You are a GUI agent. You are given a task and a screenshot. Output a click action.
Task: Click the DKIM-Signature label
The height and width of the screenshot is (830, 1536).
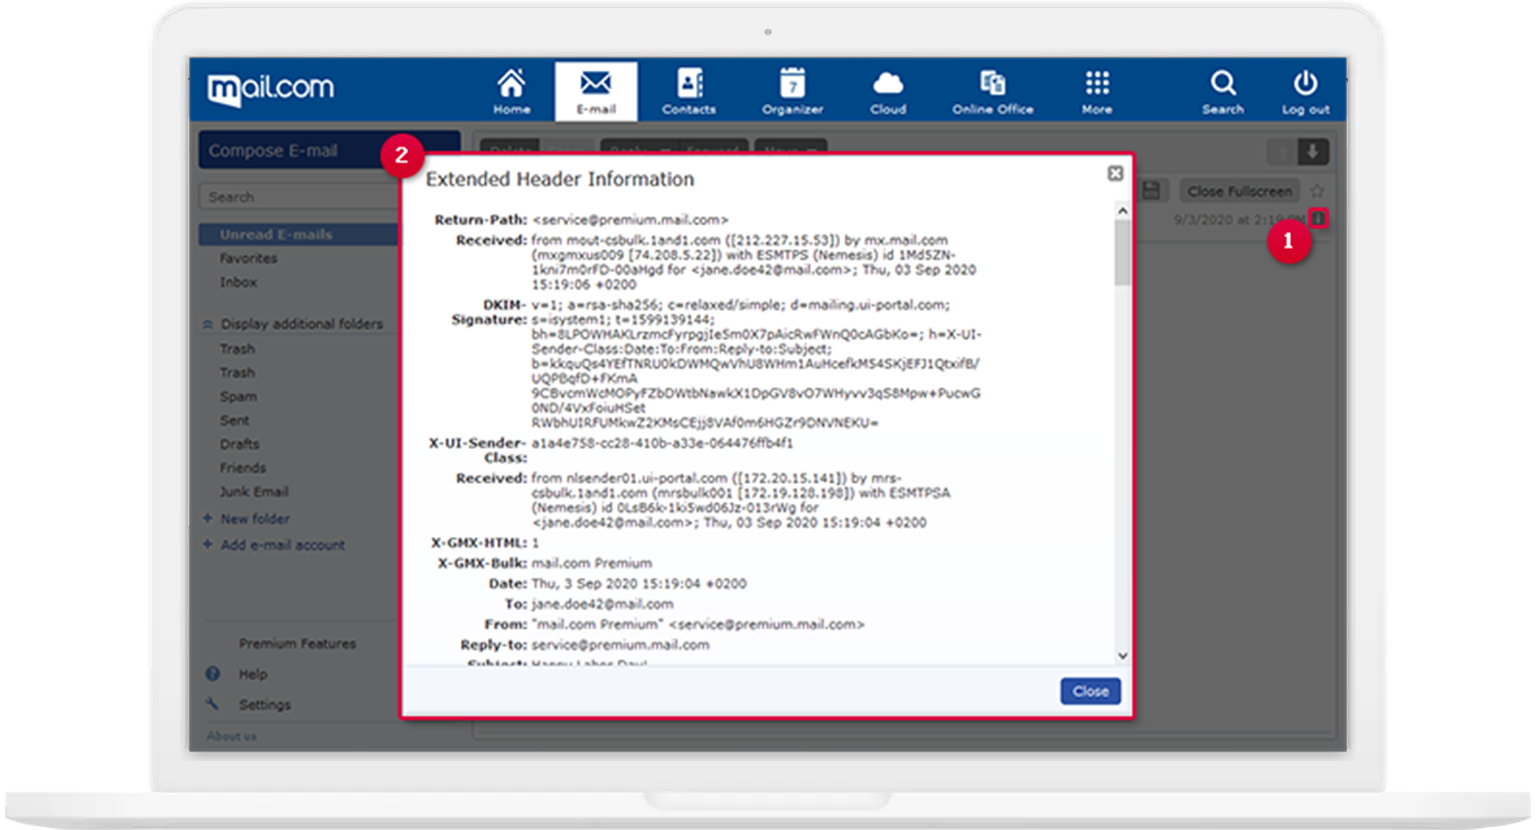pyautogui.click(x=489, y=312)
